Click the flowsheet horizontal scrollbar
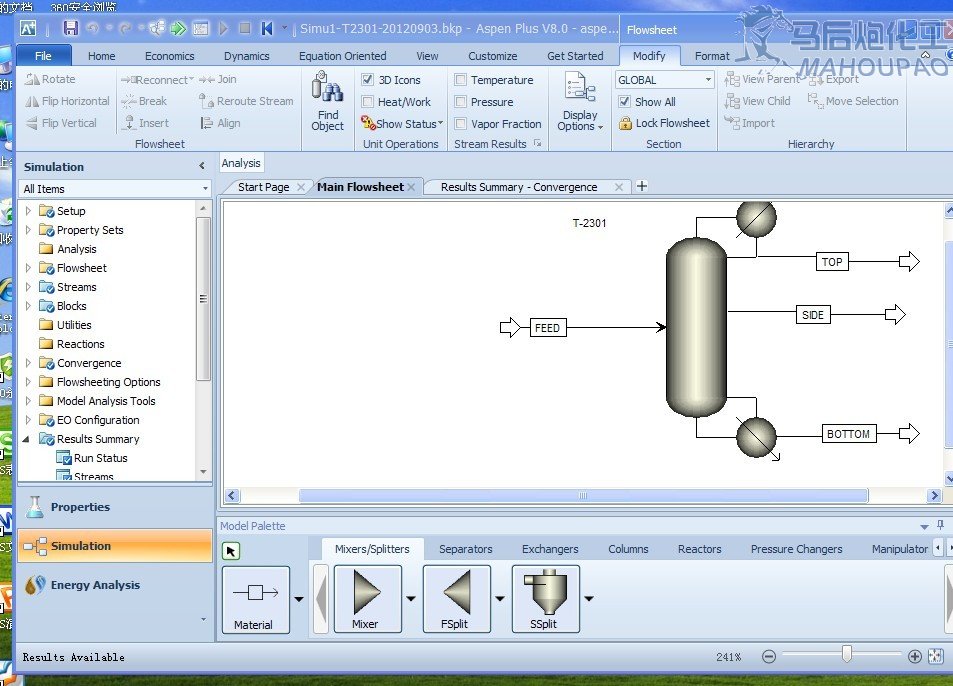Viewport: 953px width, 686px height. (x=583, y=495)
